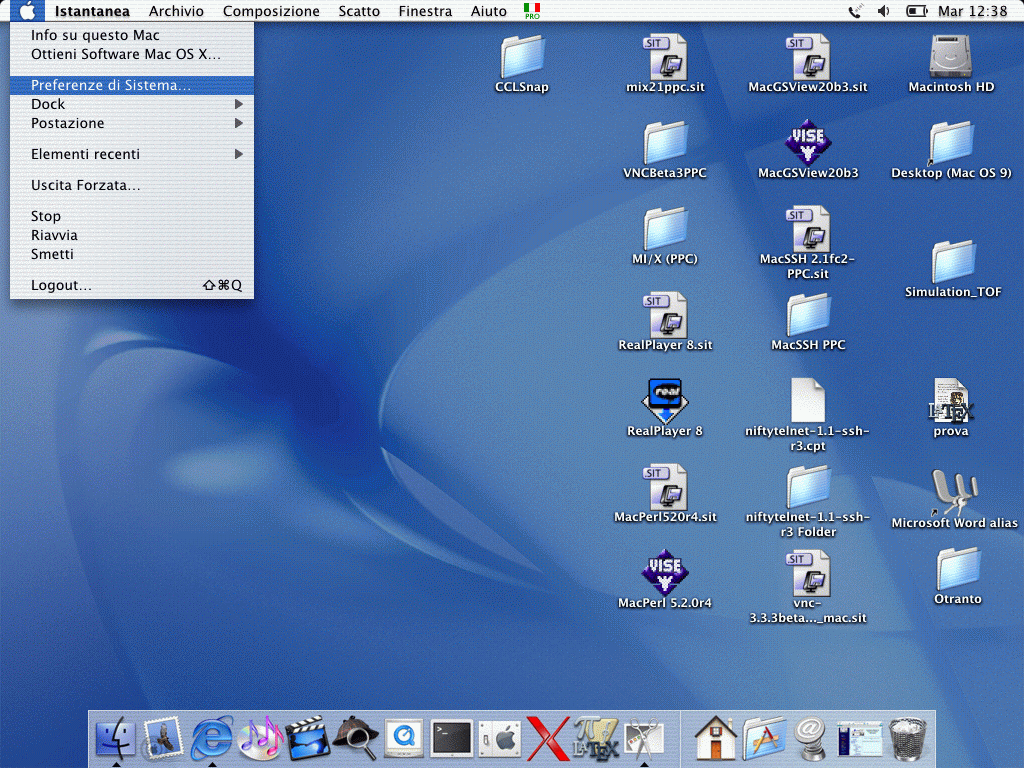
Task: Click the clock showing Mar 12:38
Action: click(972, 11)
